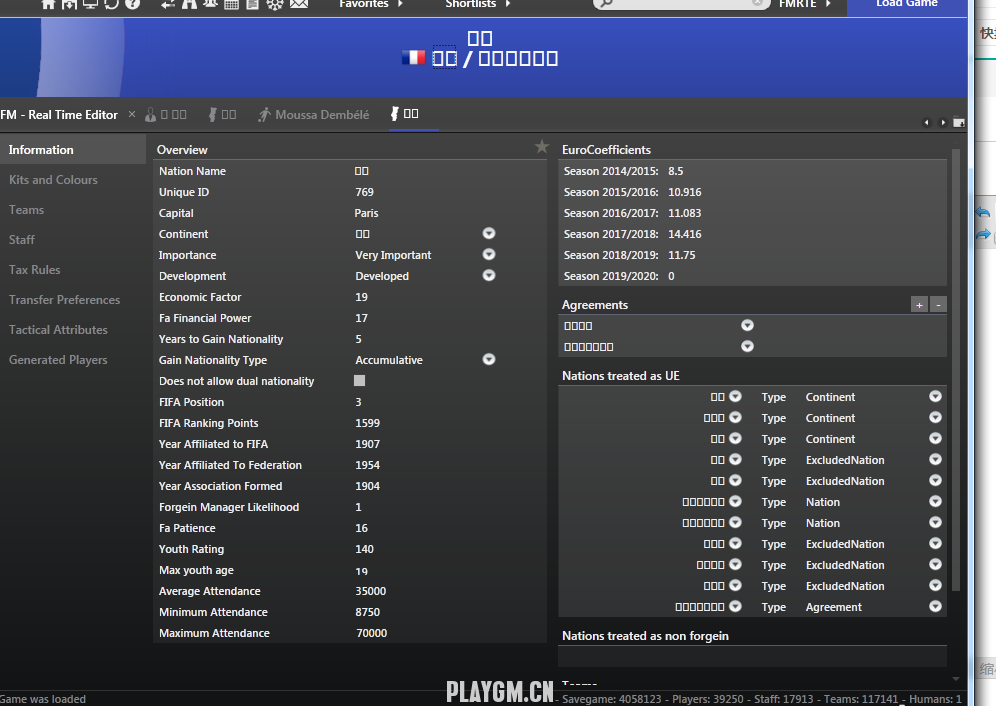Click the Youth Rating value 140
Image resolution: width=996 pixels, height=706 pixels.
[x=365, y=549]
